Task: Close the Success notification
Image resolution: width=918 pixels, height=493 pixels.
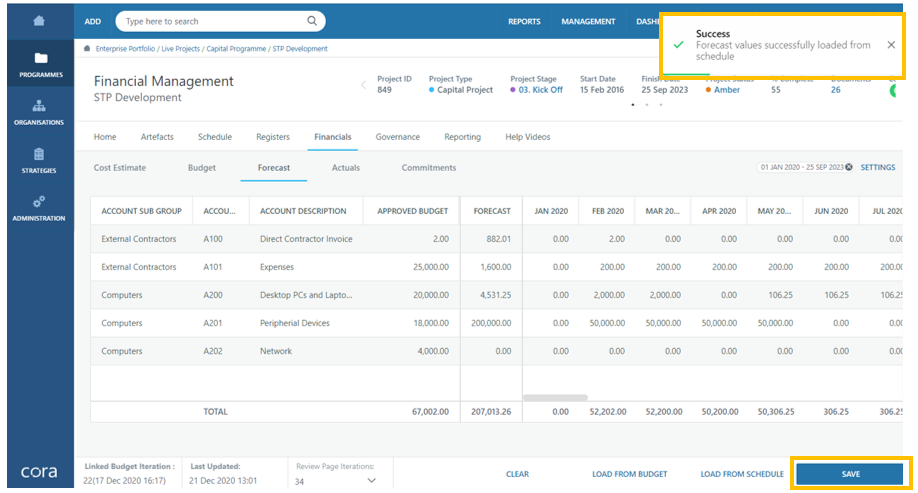Action: click(x=891, y=44)
